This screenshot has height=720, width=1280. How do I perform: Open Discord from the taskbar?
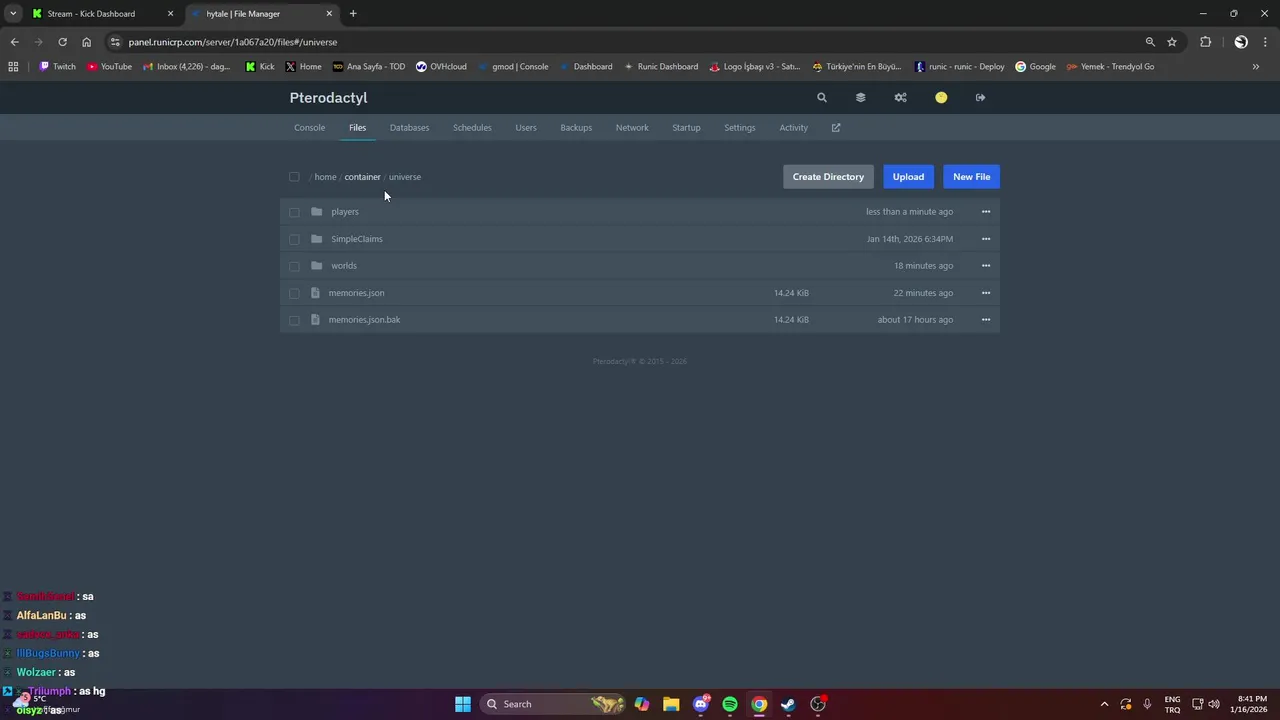coord(701,704)
